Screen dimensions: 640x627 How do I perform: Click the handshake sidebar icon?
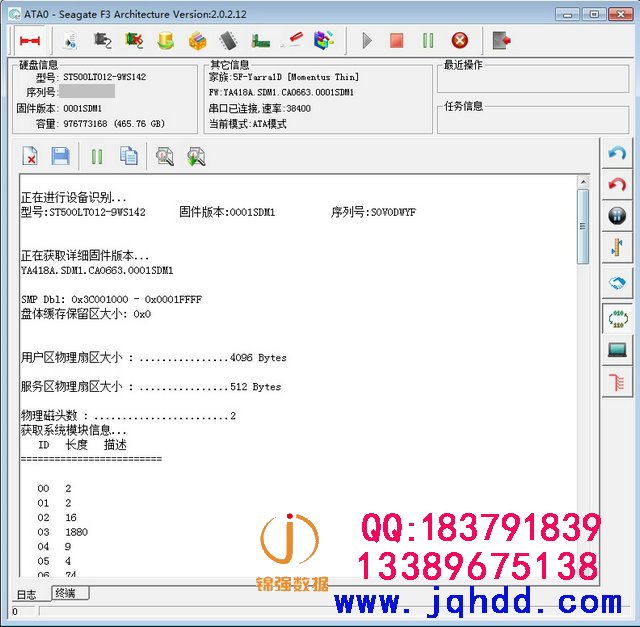point(617,282)
